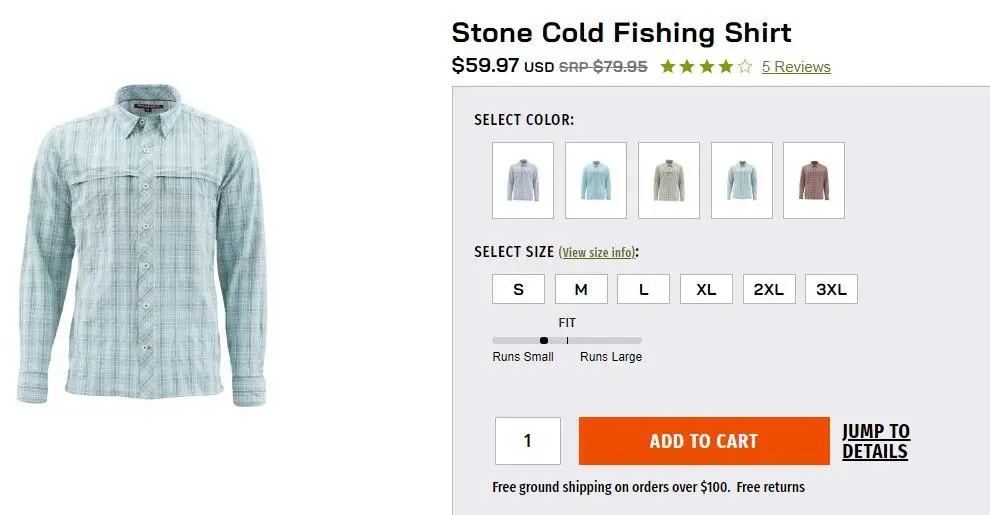Pick size L
The height and width of the screenshot is (515, 990).
[x=643, y=290]
